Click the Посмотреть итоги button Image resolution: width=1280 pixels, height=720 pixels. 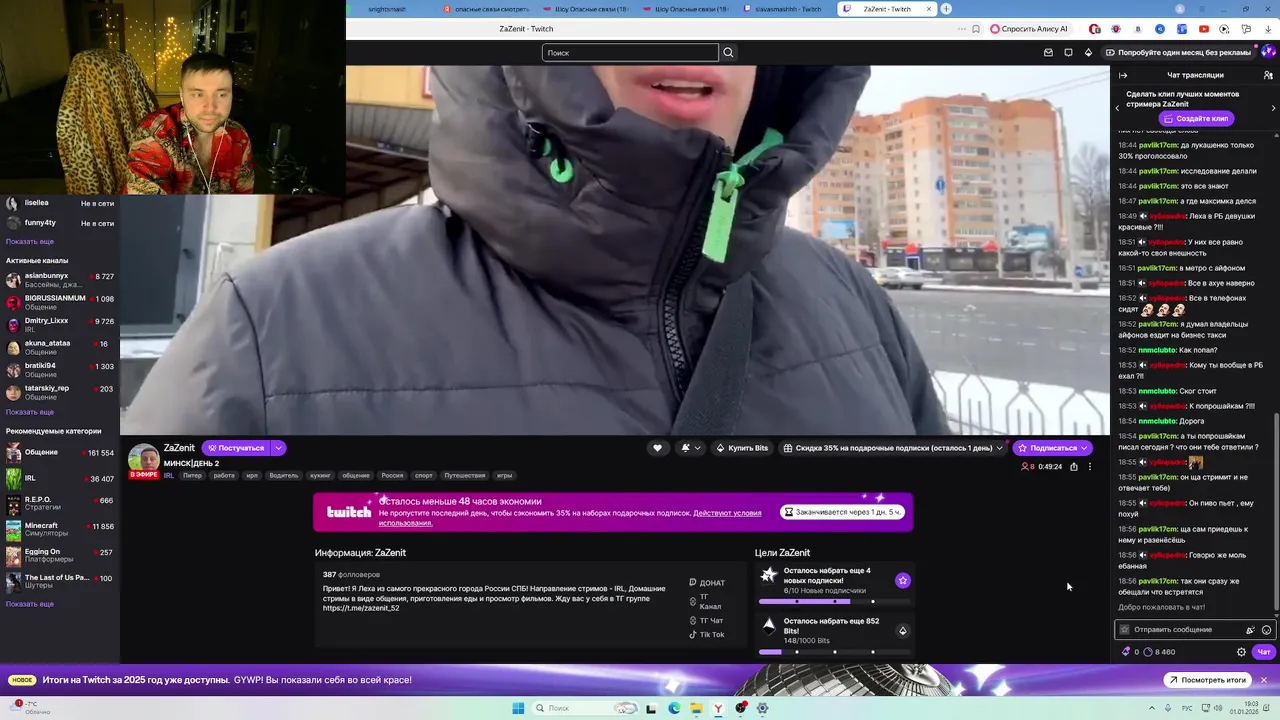coord(1206,680)
